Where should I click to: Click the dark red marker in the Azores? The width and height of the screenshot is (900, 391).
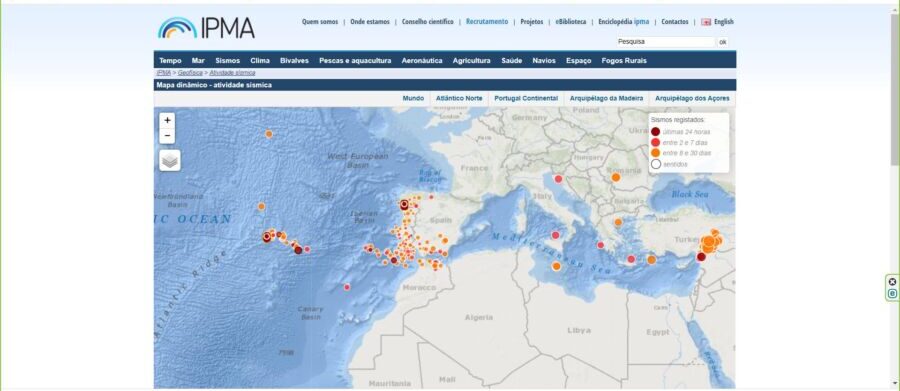click(298, 250)
